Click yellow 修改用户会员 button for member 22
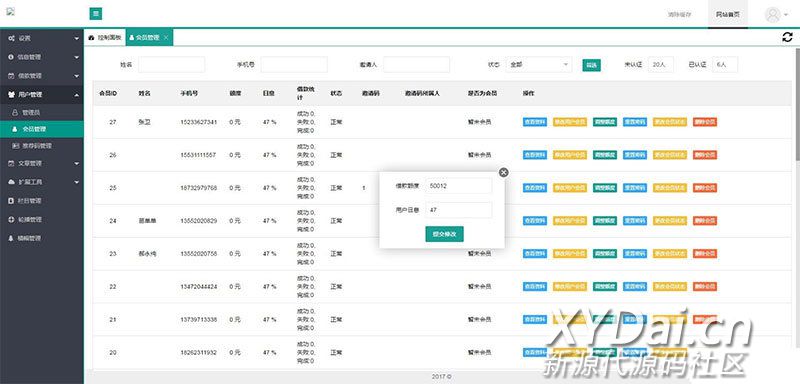Screen dimensions: 800x384 569,287
